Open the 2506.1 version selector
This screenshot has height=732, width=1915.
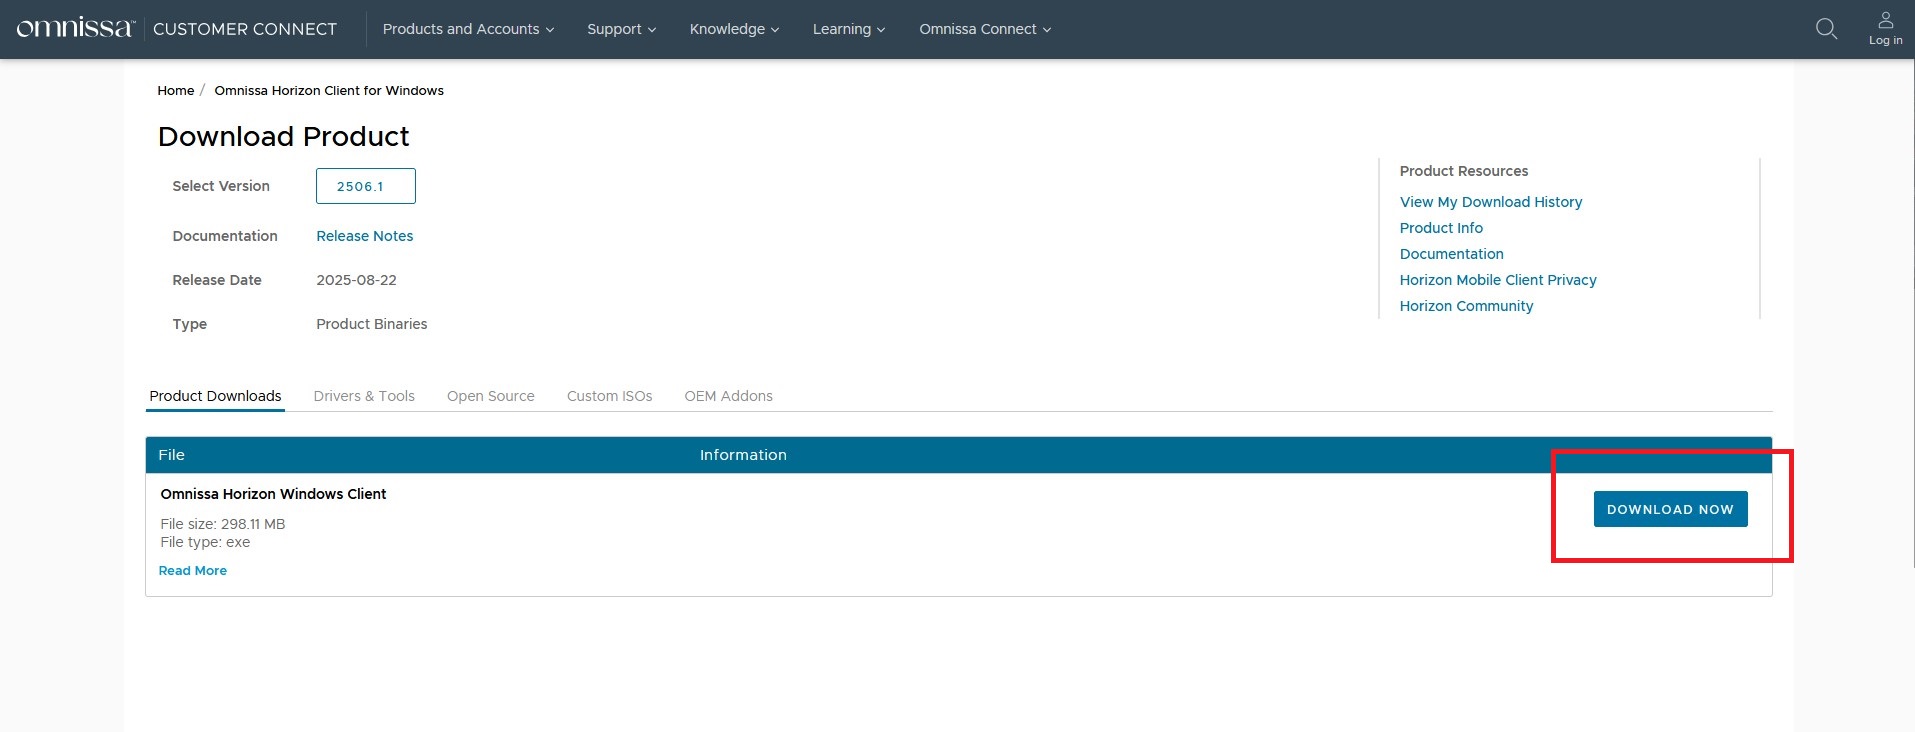[x=365, y=186]
